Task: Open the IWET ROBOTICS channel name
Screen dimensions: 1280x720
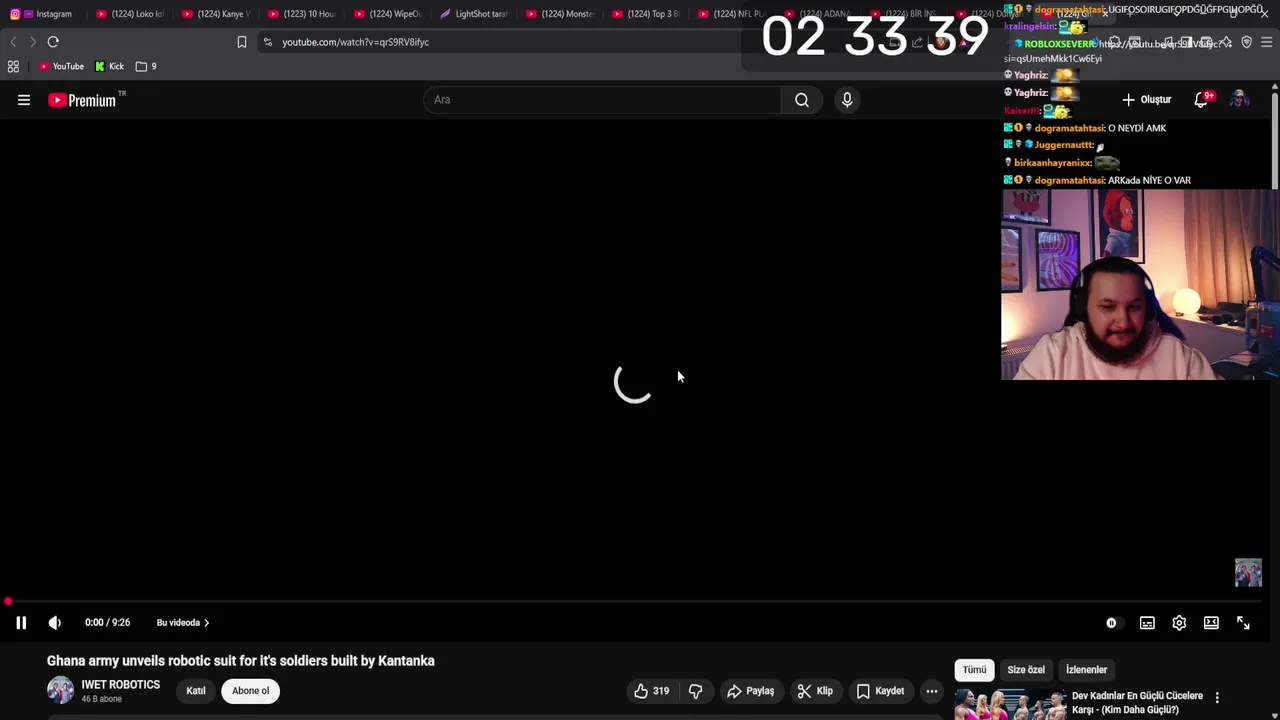Action: pyautogui.click(x=121, y=685)
